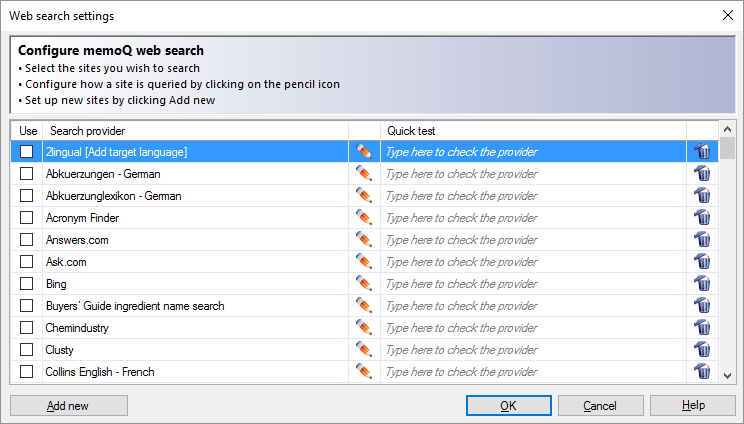This screenshot has height=424, width=744.
Task: Check the box next to Answers.com
Action: point(27,240)
